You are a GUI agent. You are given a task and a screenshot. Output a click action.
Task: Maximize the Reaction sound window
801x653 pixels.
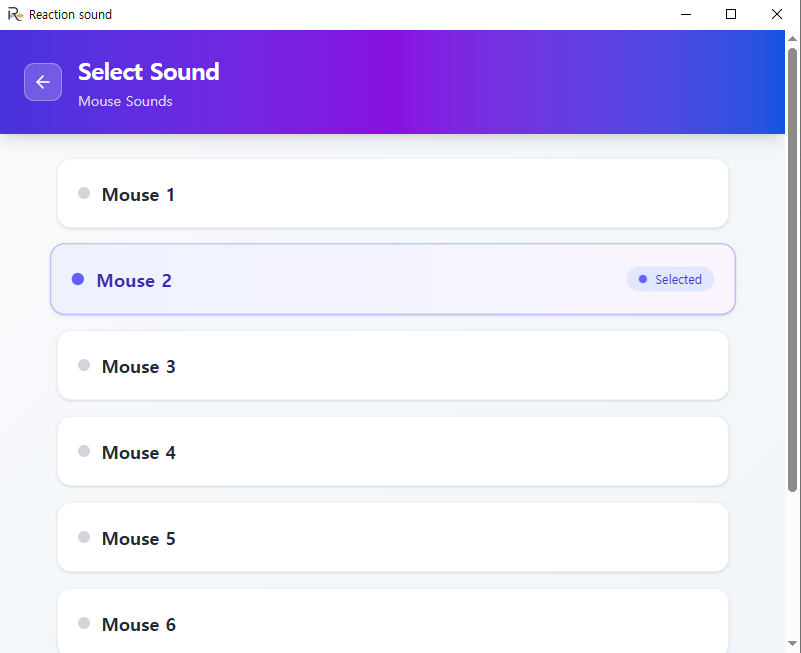pyautogui.click(x=731, y=14)
